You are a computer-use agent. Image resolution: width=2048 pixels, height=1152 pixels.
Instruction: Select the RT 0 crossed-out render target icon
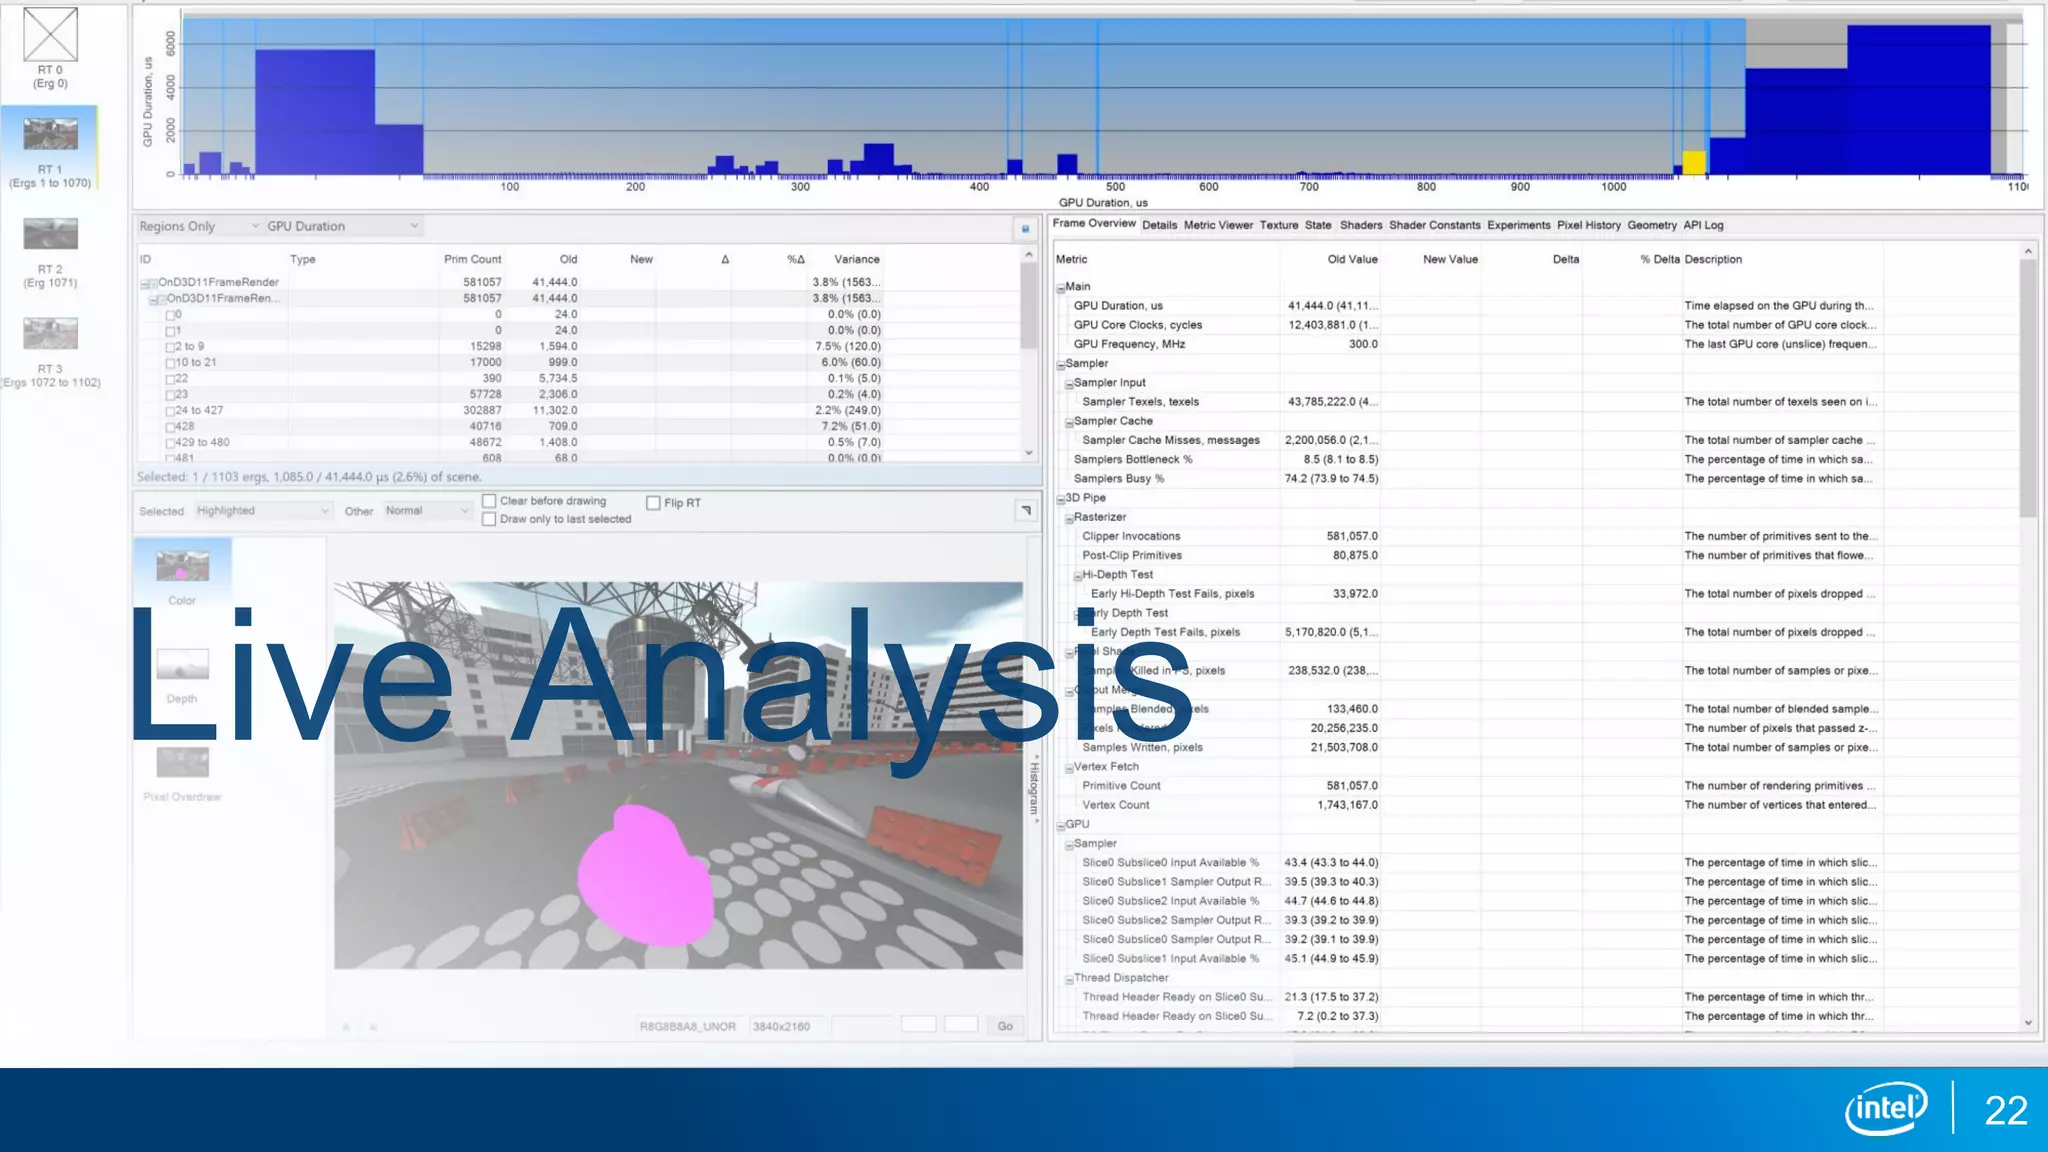coord(50,35)
